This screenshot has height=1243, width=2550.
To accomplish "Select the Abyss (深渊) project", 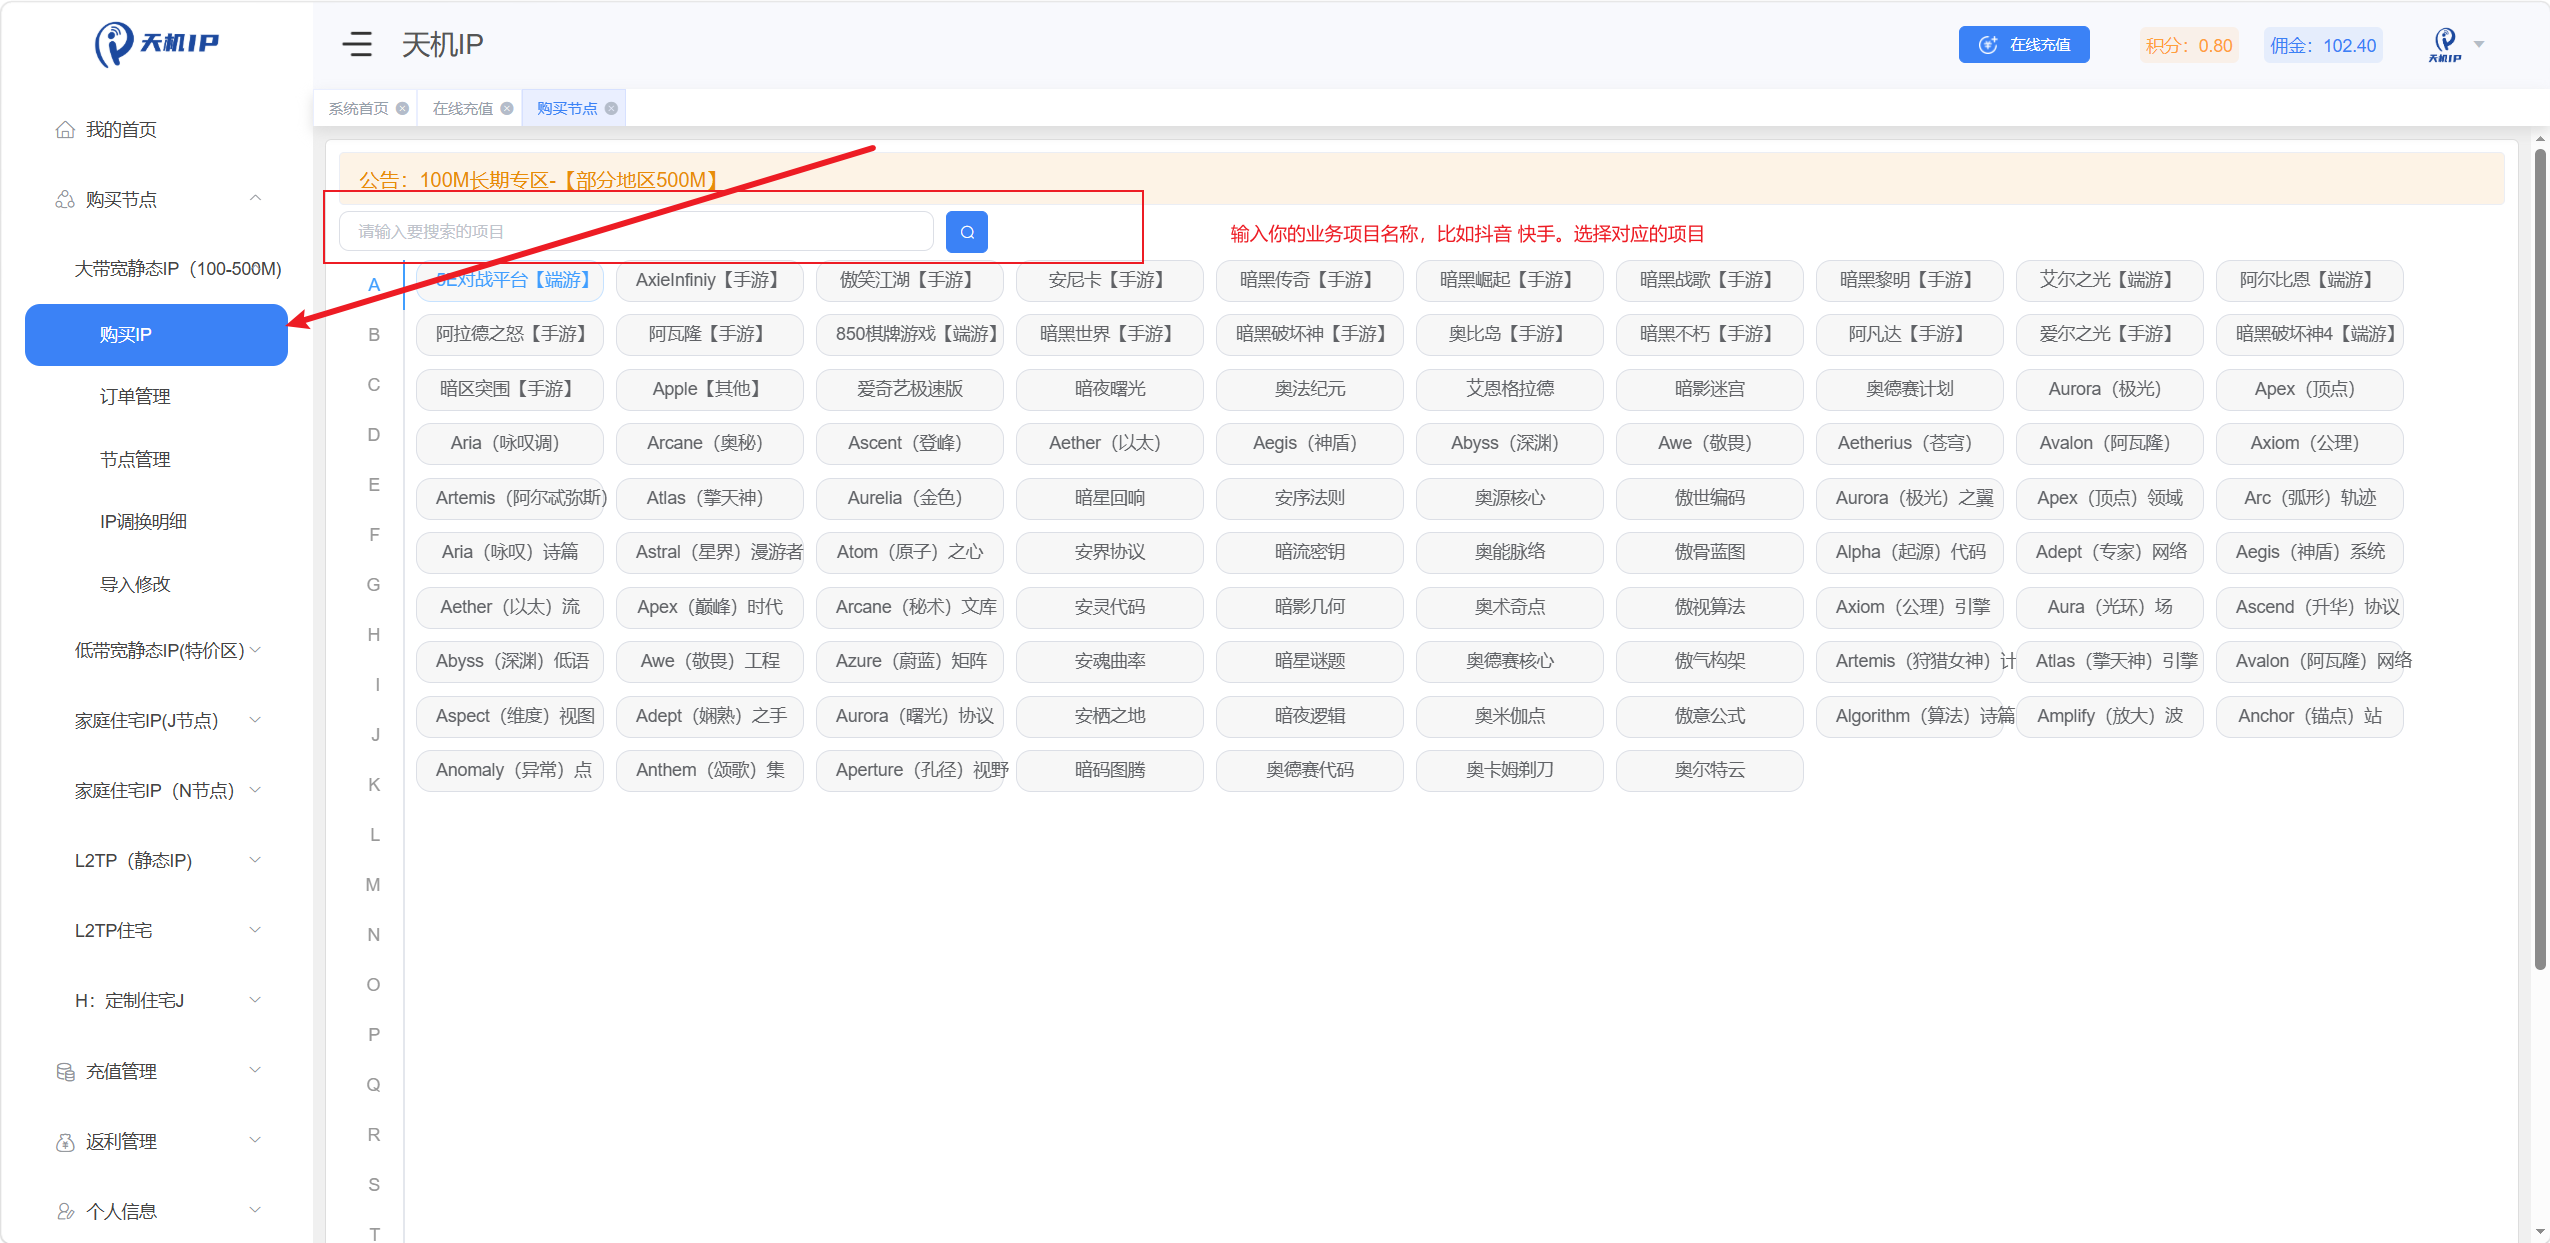I will [x=1510, y=444].
